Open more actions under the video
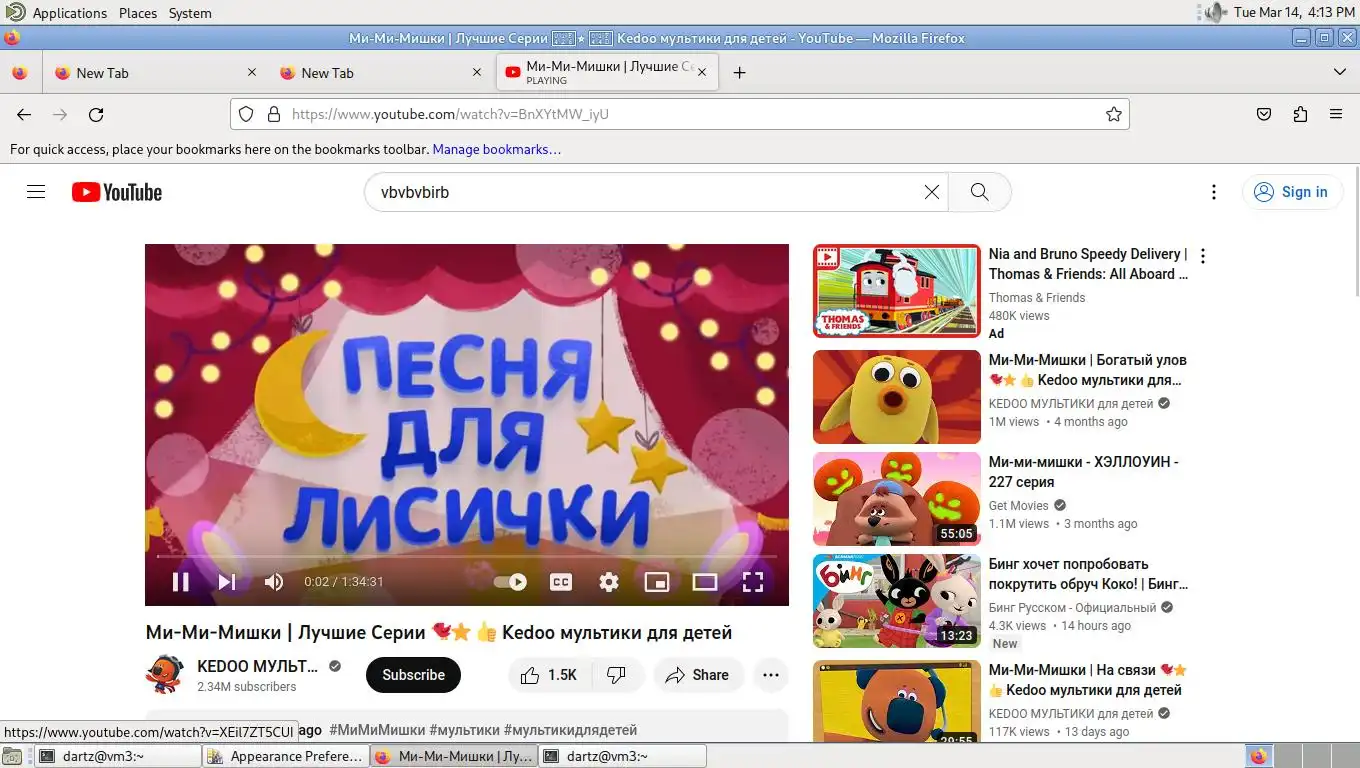This screenshot has width=1360, height=768. click(771, 675)
